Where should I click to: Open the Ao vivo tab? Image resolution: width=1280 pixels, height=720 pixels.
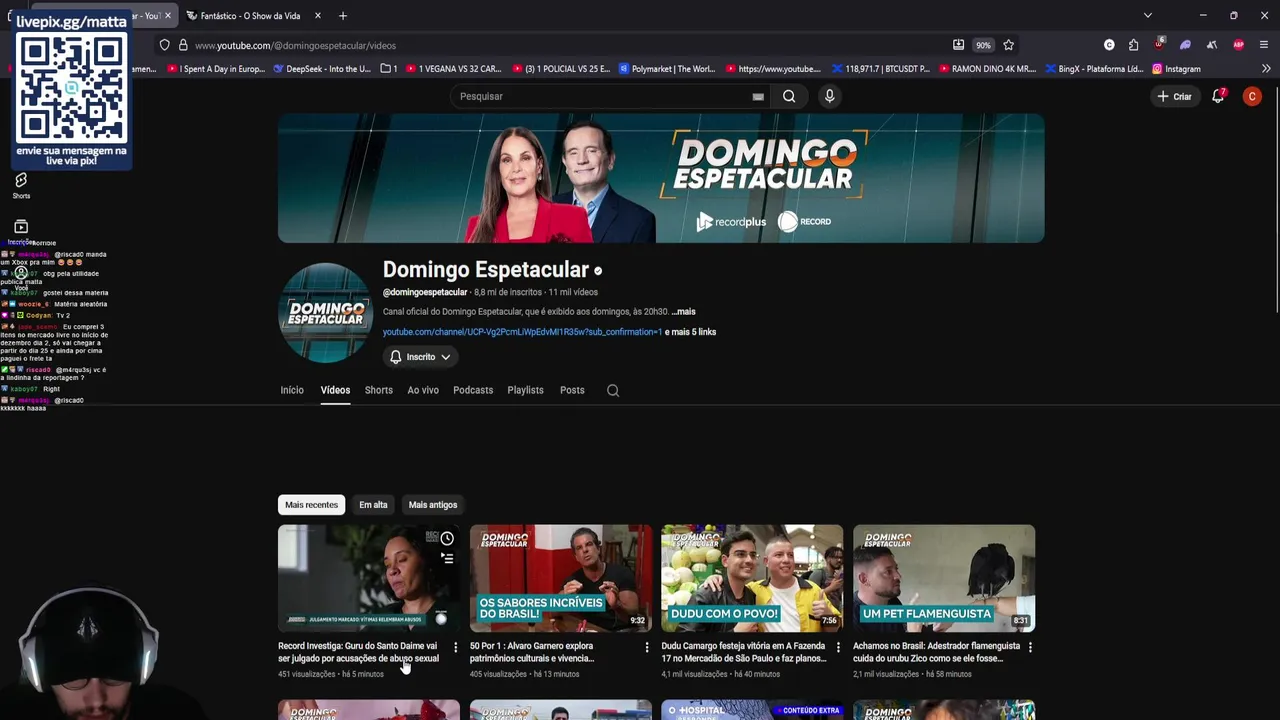click(423, 390)
